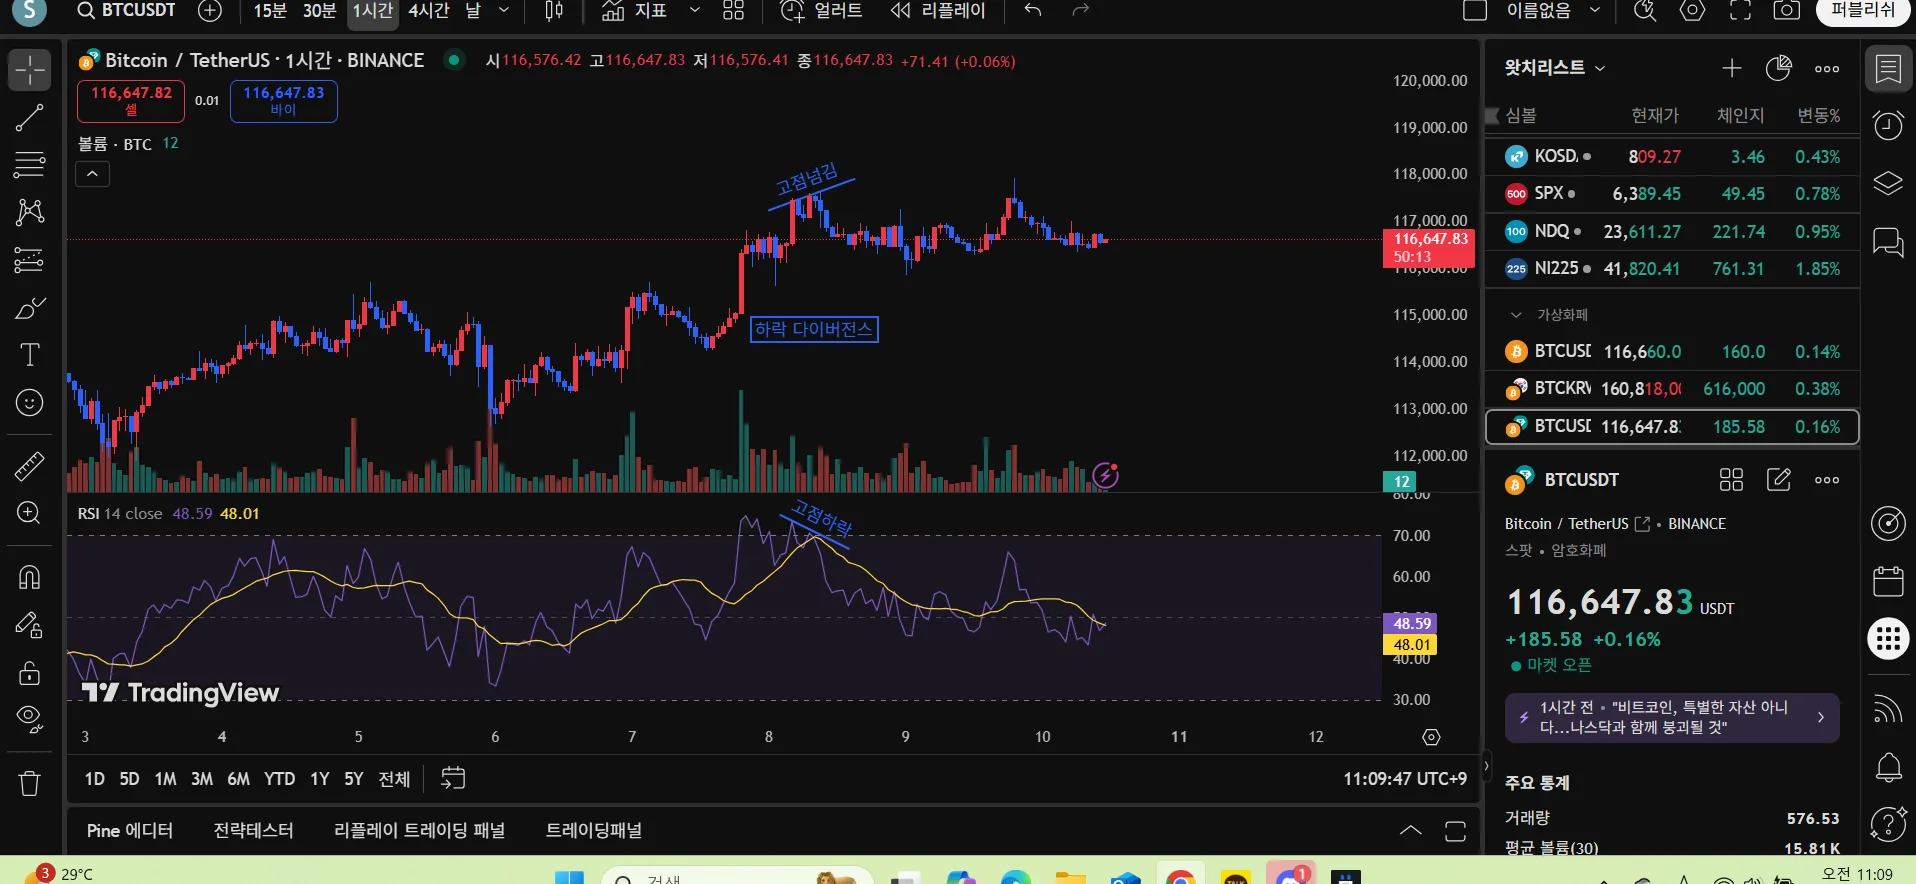Activate the zoom-in magnifier tool
The image size is (1916, 884).
29,513
